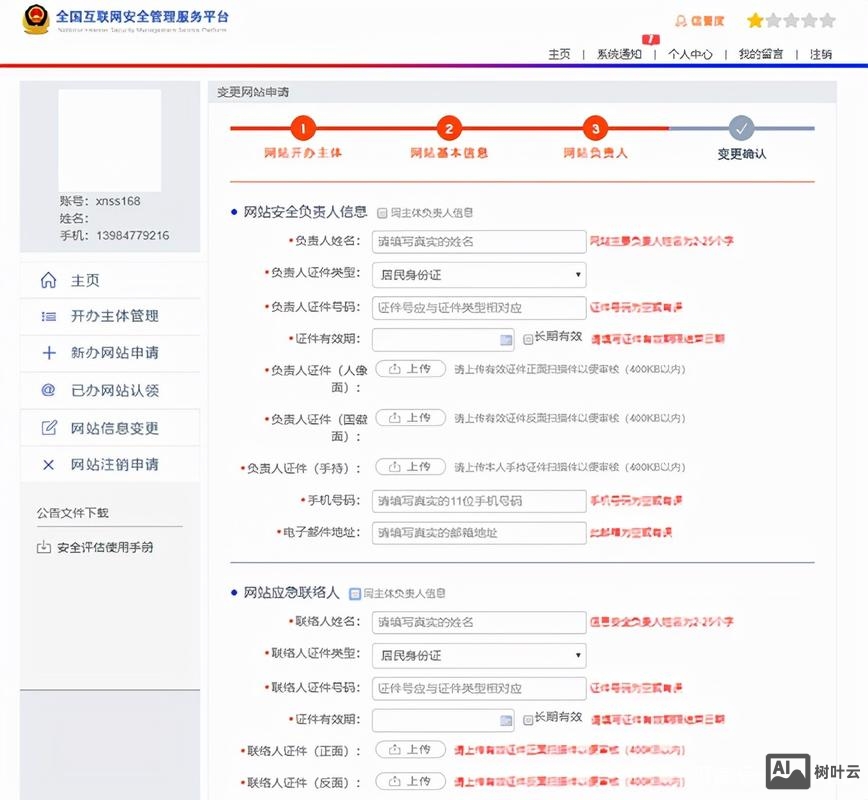The image size is (868, 800).
Task: Upload the 负责人证件 portrait side photo
Action: coord(411,370)
